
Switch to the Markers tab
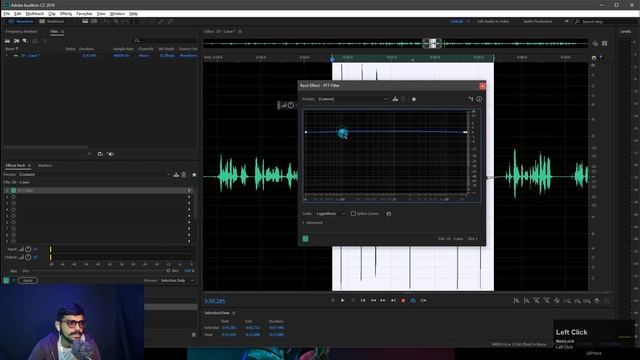45,165
